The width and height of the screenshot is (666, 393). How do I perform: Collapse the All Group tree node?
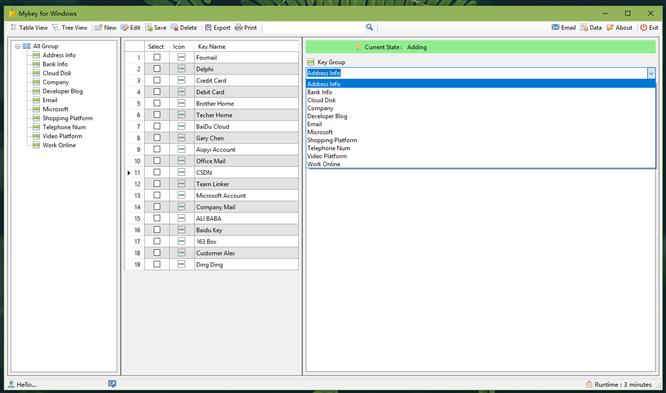point(17,46)
